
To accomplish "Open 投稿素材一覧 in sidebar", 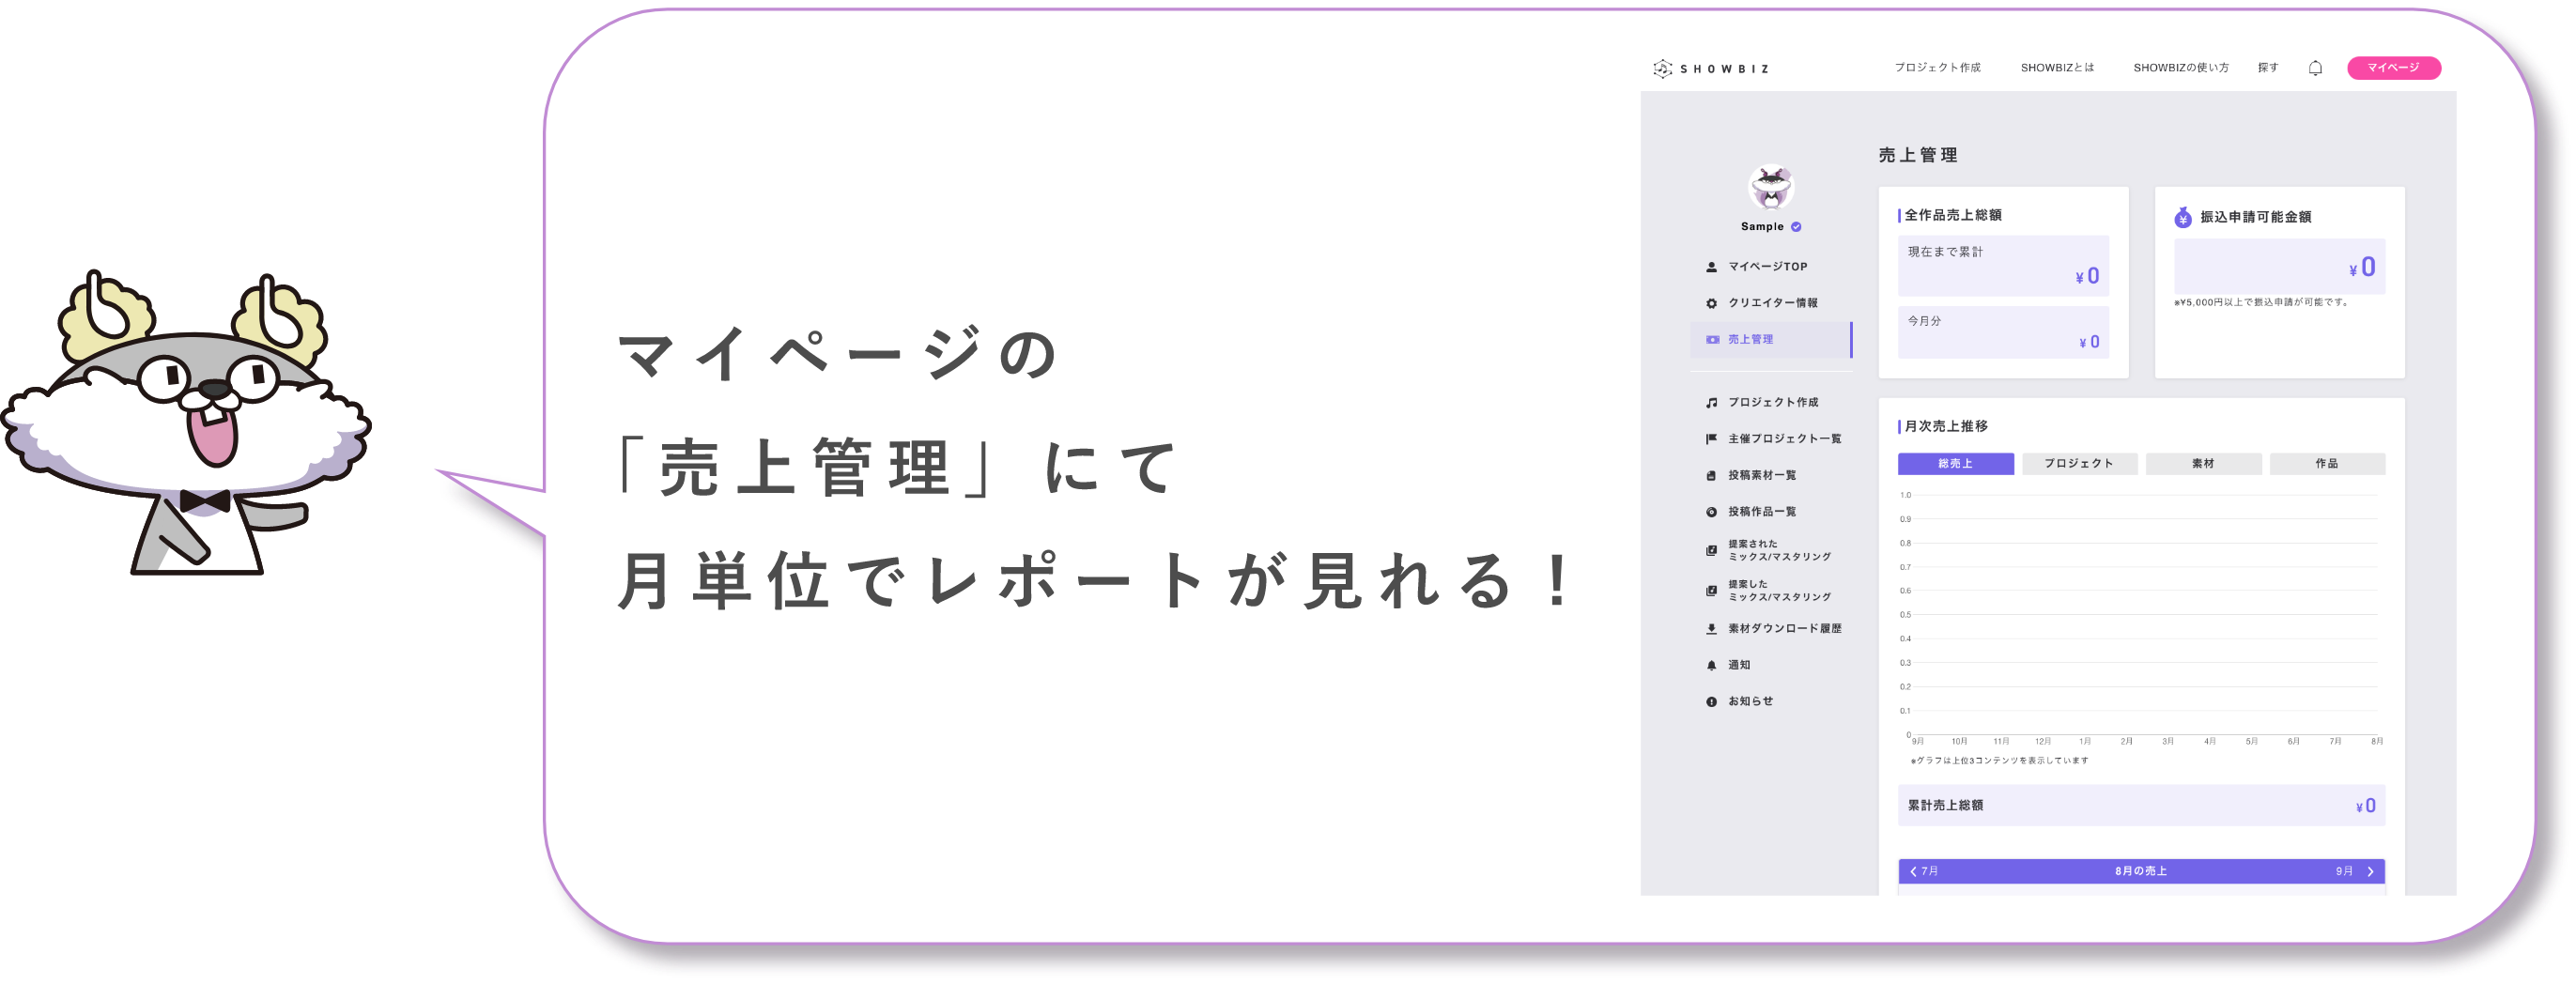I will 1761,475.
